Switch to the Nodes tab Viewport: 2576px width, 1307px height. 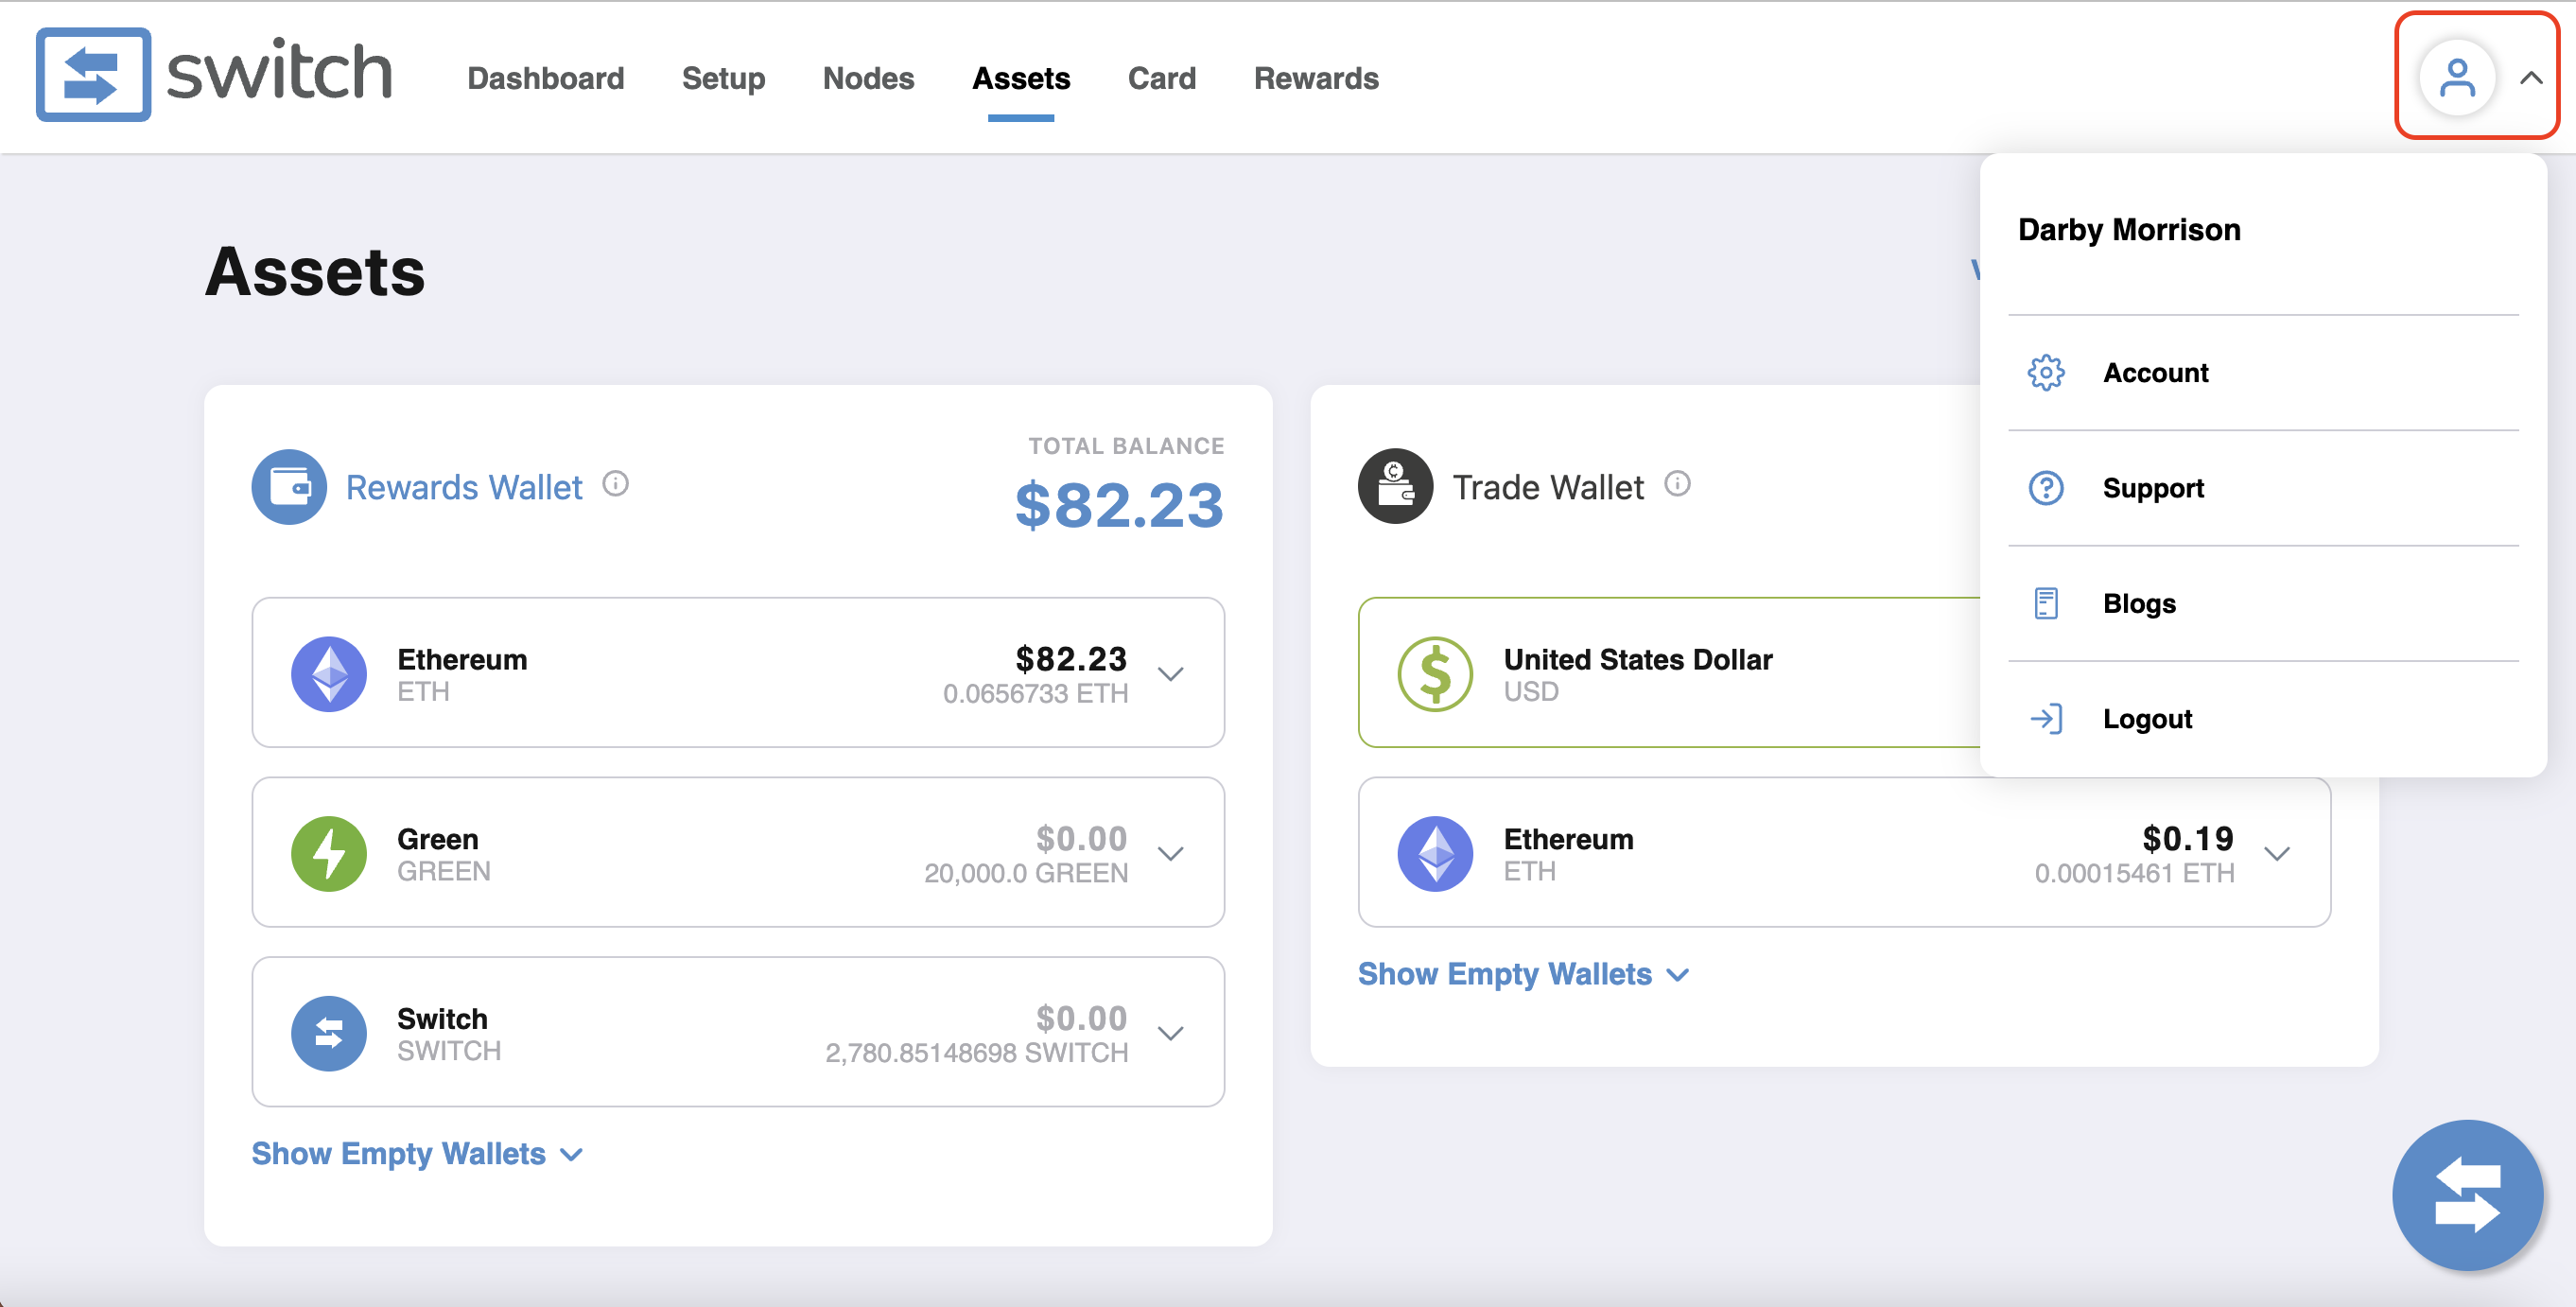click(x=868, y=78)
